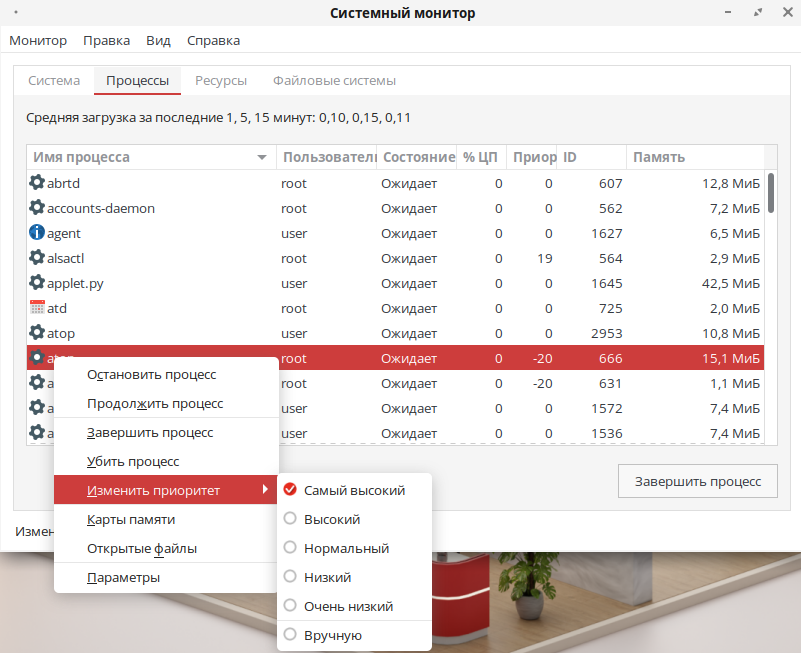Click the gear icon next to abrtd

point(37,183)
